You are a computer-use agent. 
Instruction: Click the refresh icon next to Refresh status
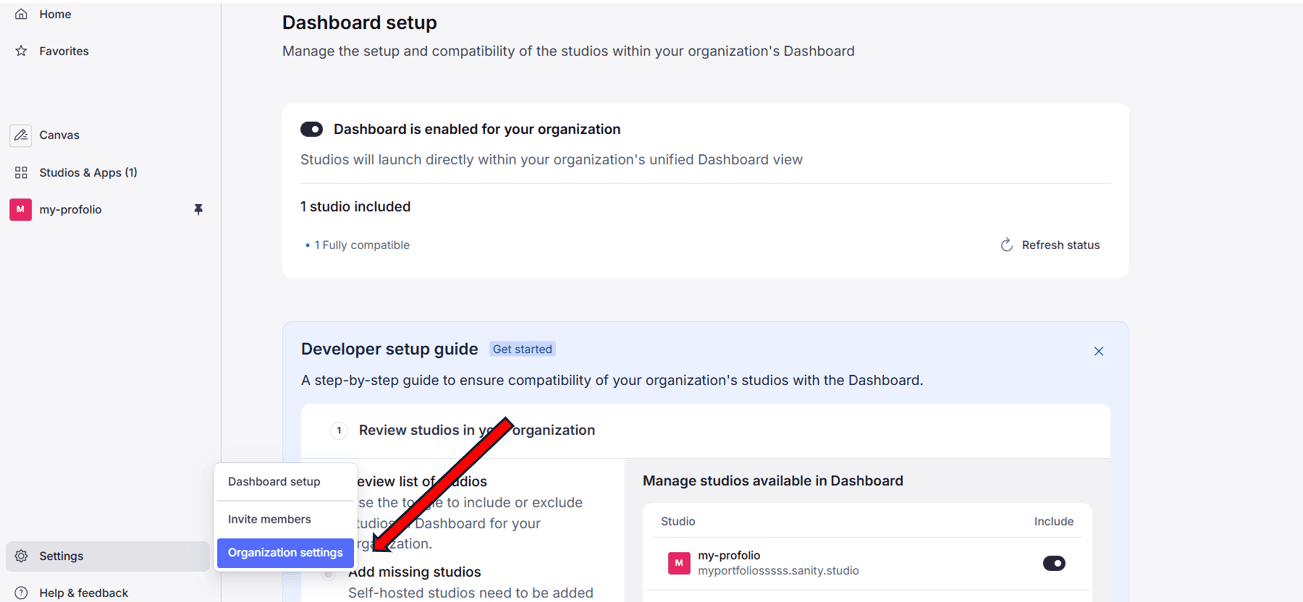[1006, 244]
